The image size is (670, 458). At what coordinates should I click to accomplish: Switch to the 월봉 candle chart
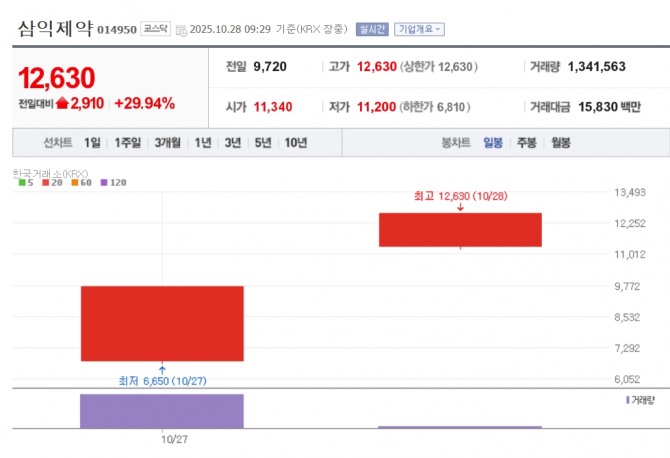click(x=561, y=143)
